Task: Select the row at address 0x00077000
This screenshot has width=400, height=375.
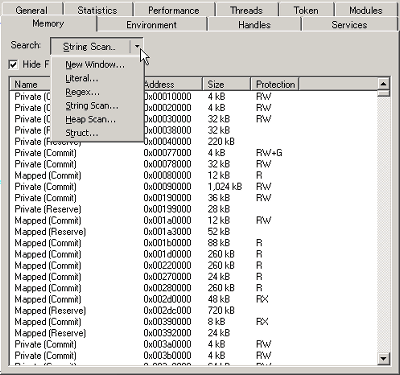Action: pyautogui.click(x=194, y=153)
